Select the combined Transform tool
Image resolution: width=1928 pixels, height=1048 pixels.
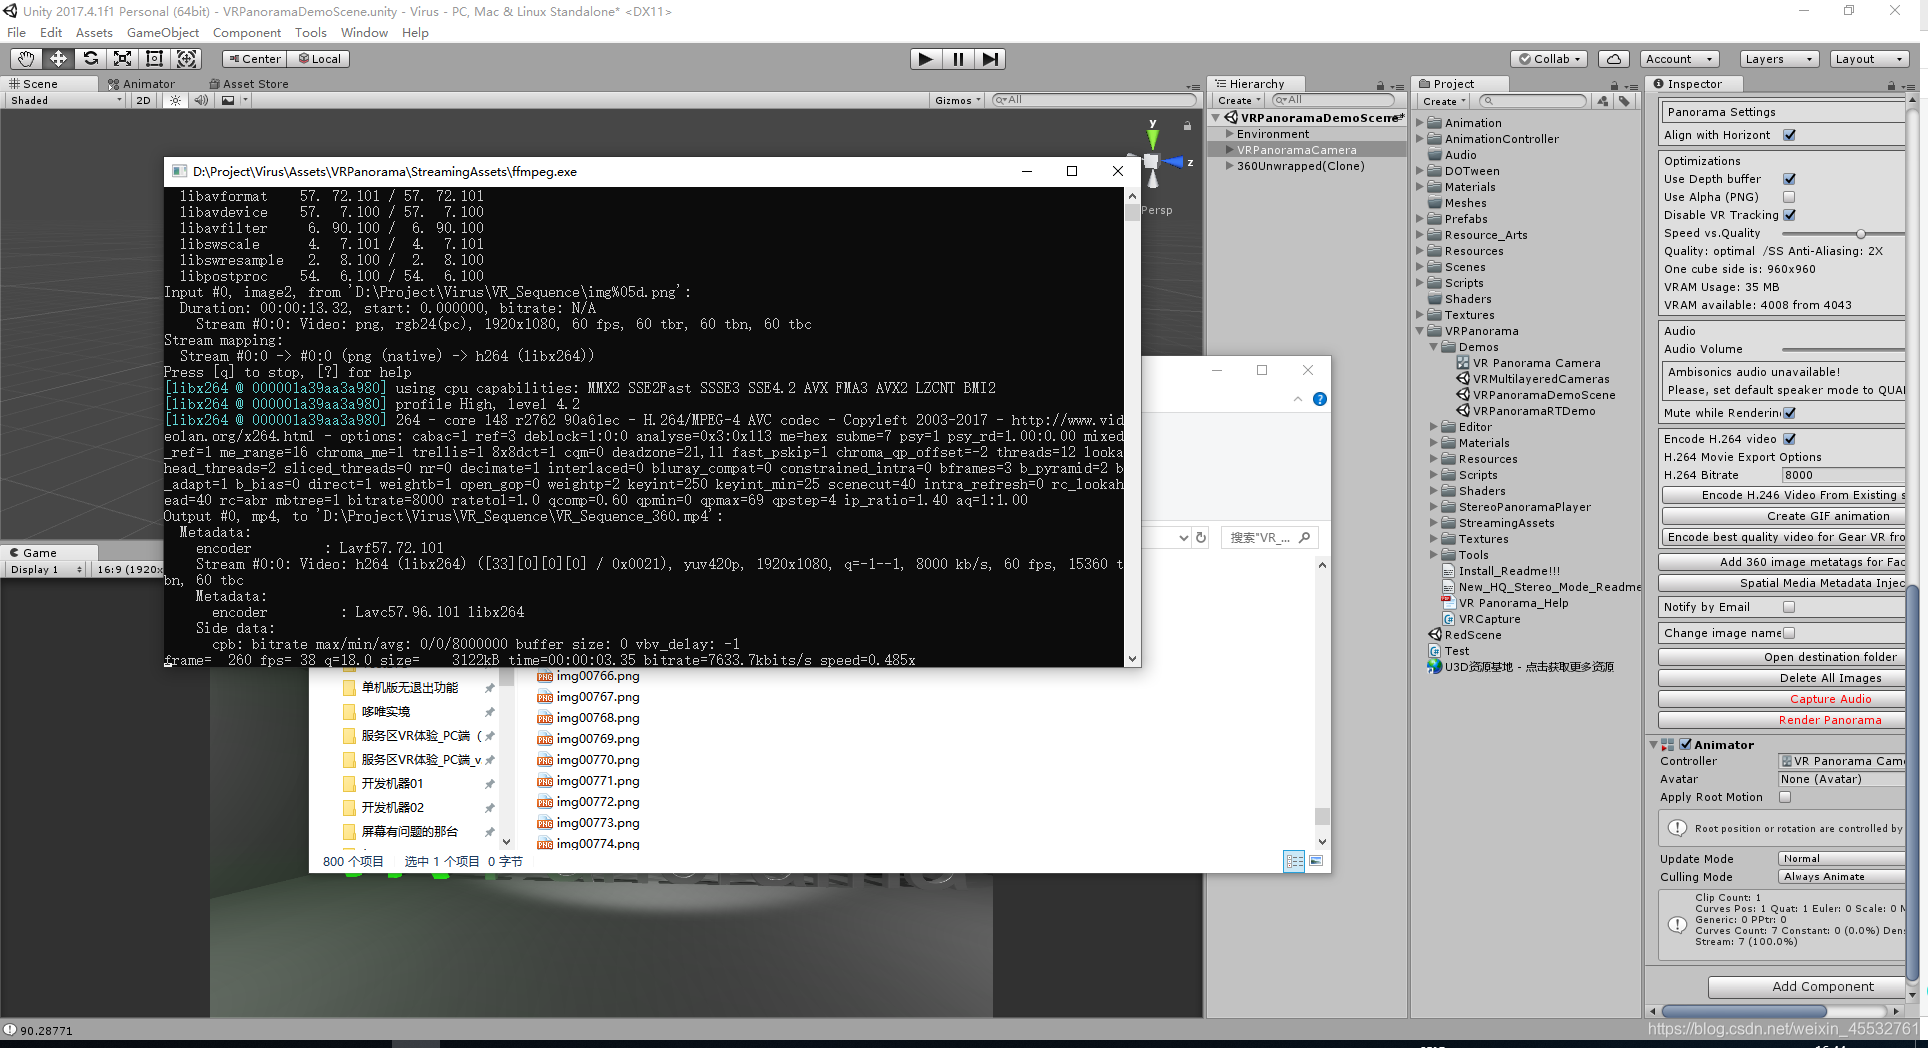[186, 59]
